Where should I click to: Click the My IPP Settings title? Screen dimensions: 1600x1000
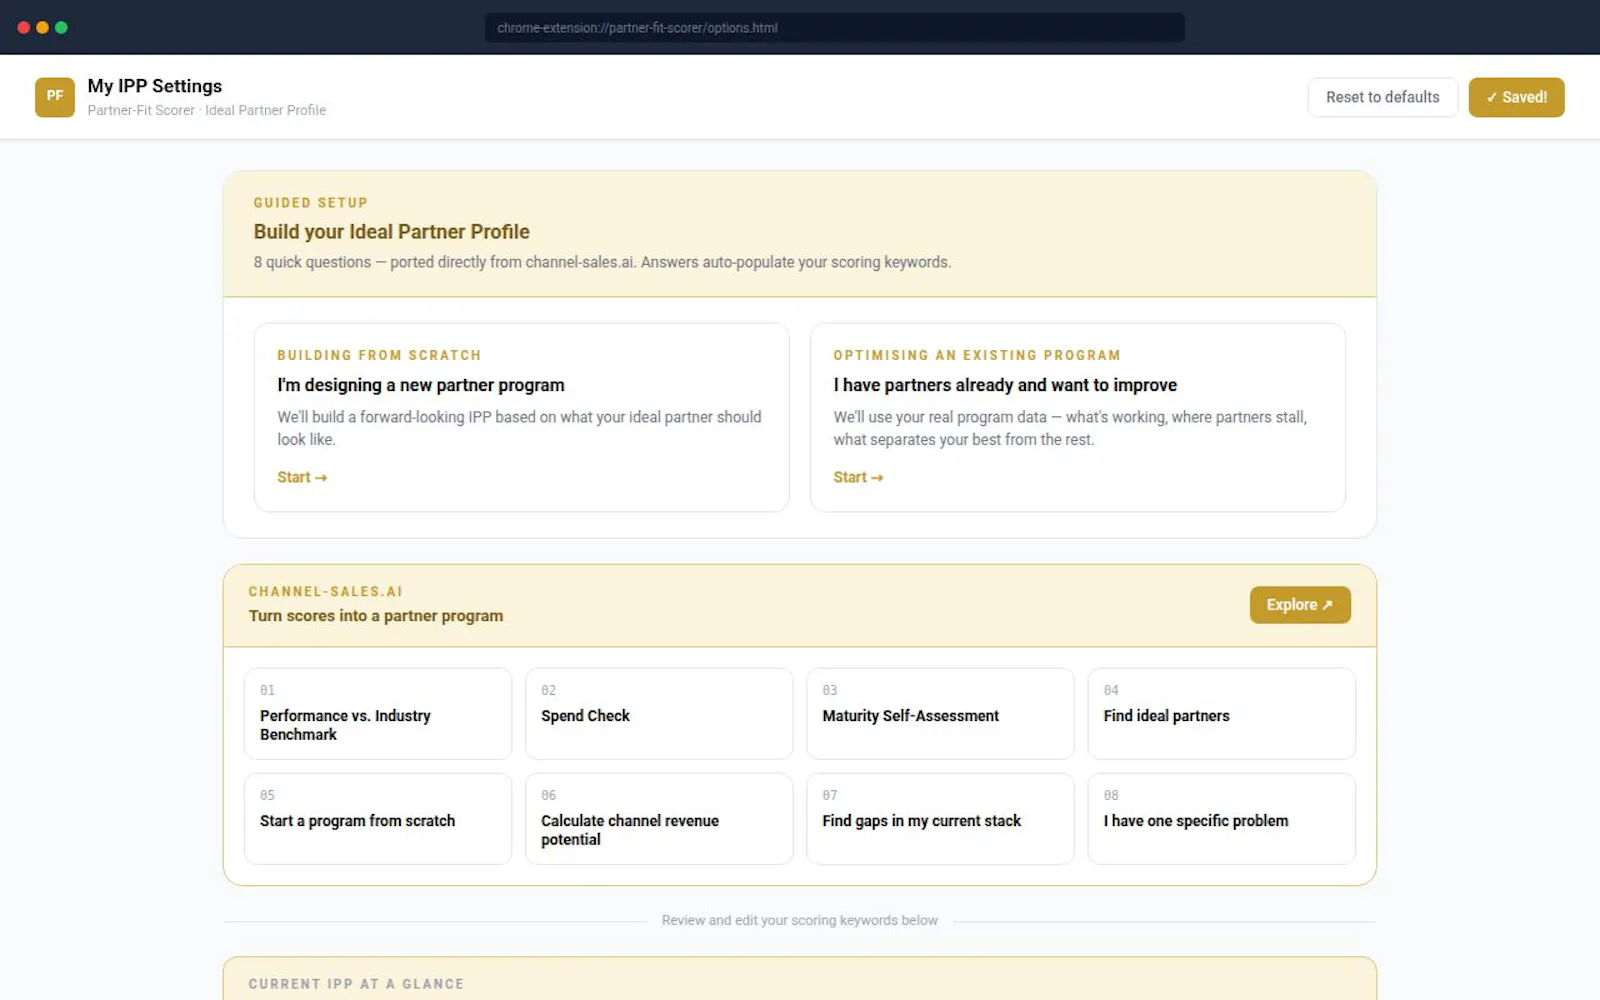point(155,86)
